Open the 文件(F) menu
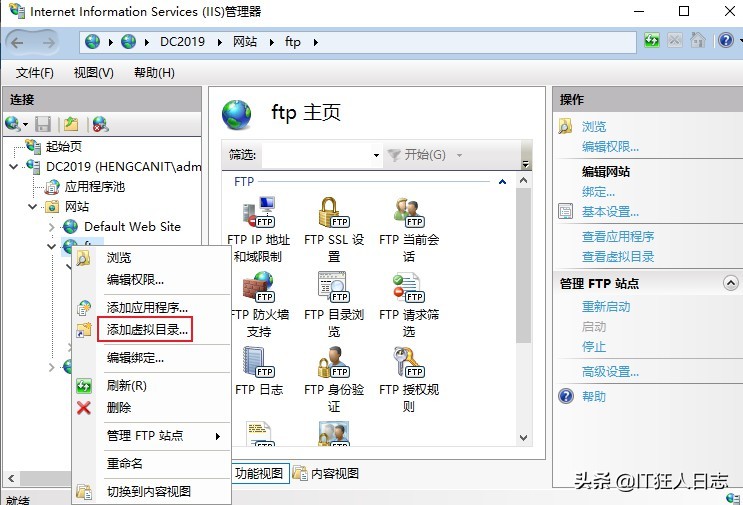 click(35, 72)
